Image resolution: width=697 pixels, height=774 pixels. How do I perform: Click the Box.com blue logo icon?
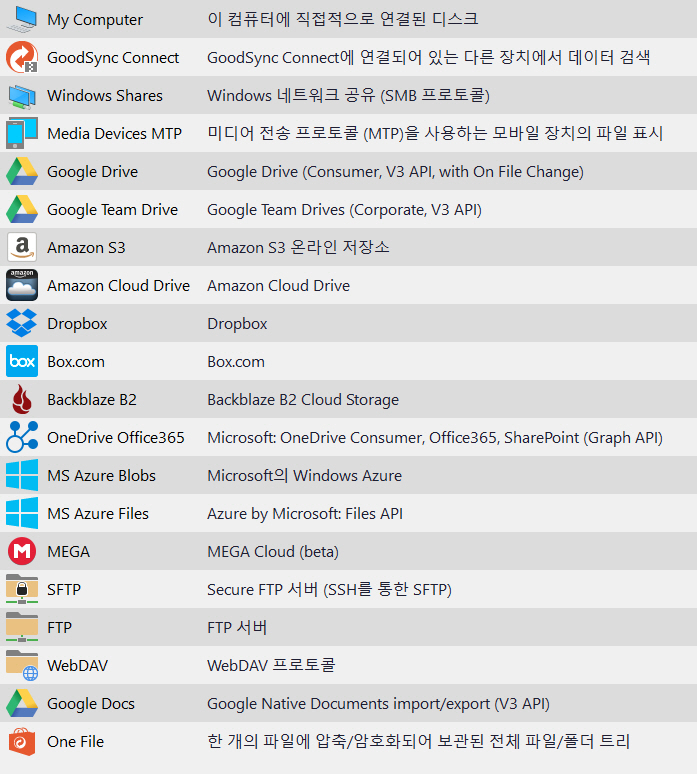(22, 361)
